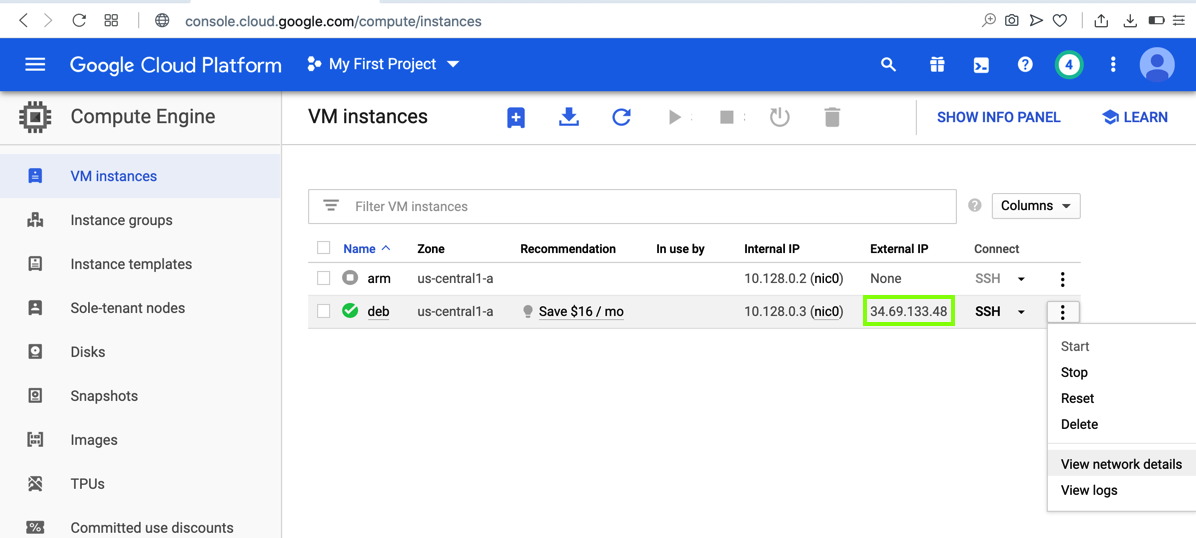Click the Filter VM instances field
1196x538 pixels.
(632, 207)
